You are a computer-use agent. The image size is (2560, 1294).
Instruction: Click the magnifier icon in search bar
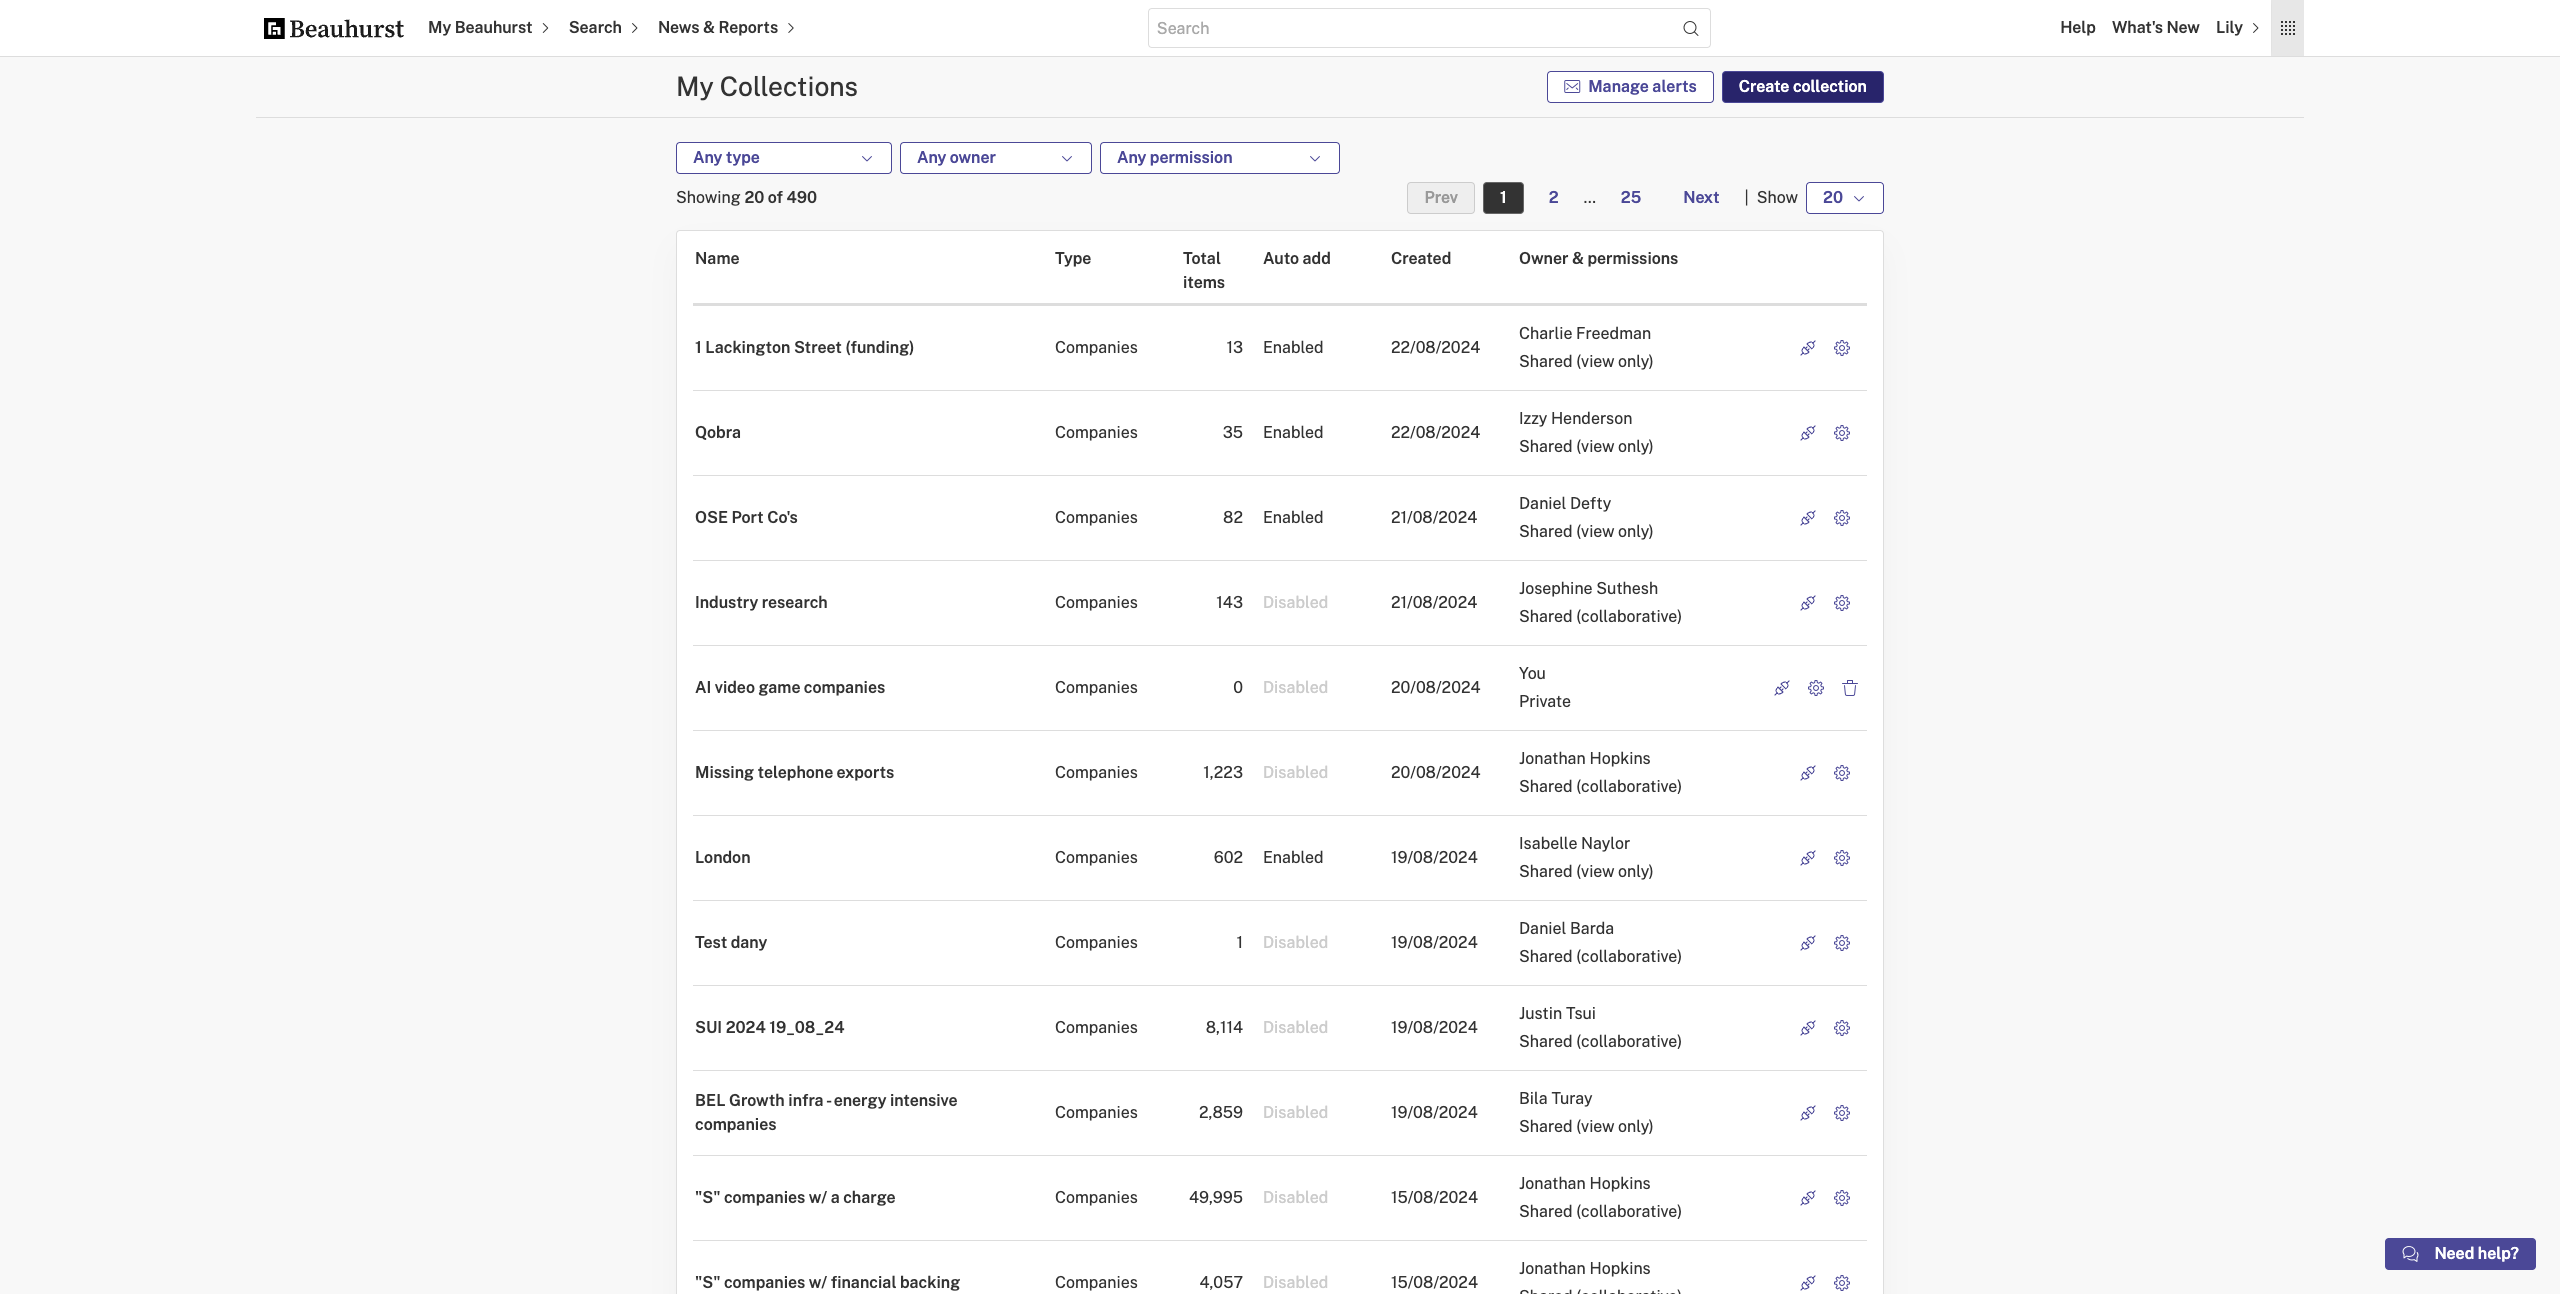1690,28
